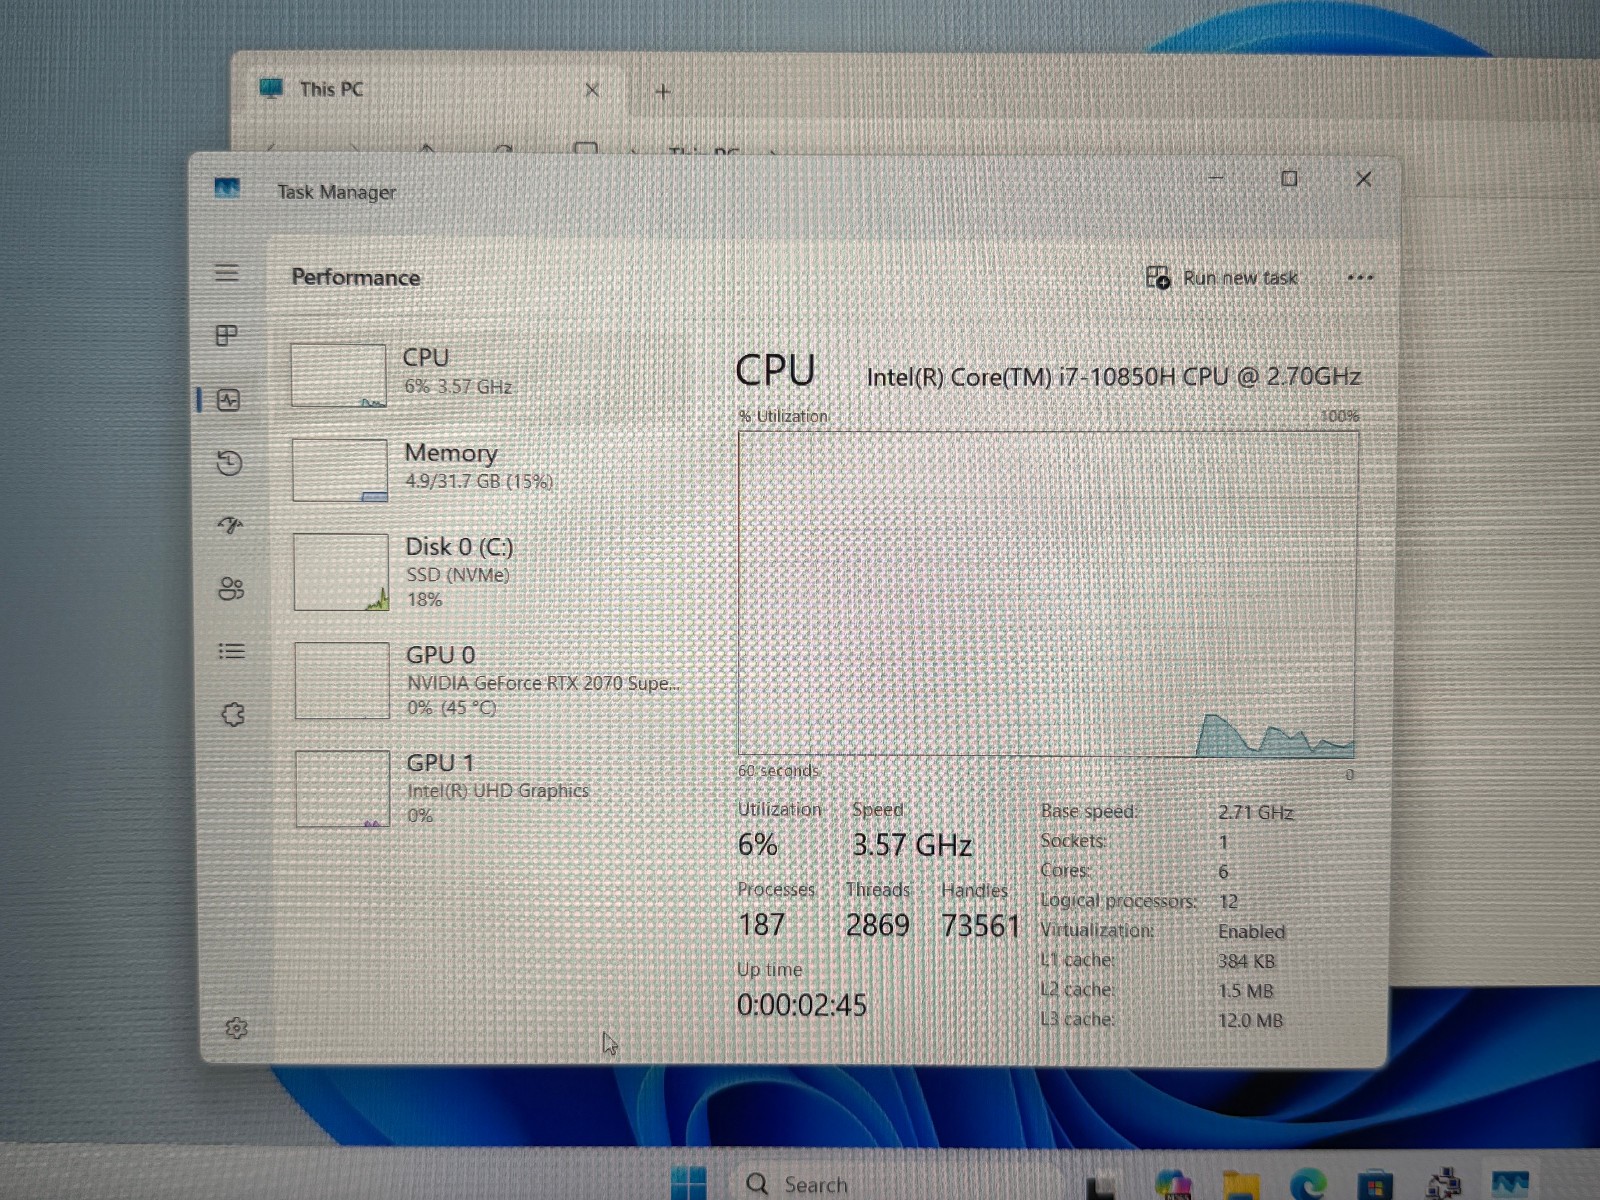Viewport: 1600px width, 1200px height.
Task: Click the Run new task button
Action: point(1221,277)
